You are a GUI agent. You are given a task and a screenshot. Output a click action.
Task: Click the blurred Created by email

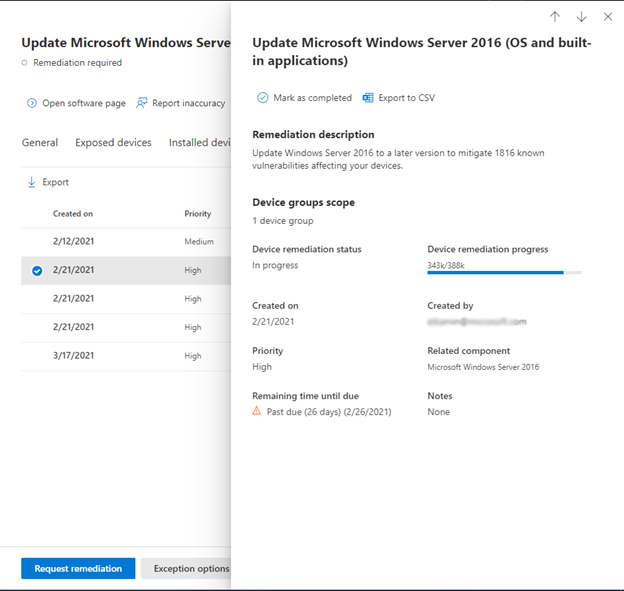point(477,322)
